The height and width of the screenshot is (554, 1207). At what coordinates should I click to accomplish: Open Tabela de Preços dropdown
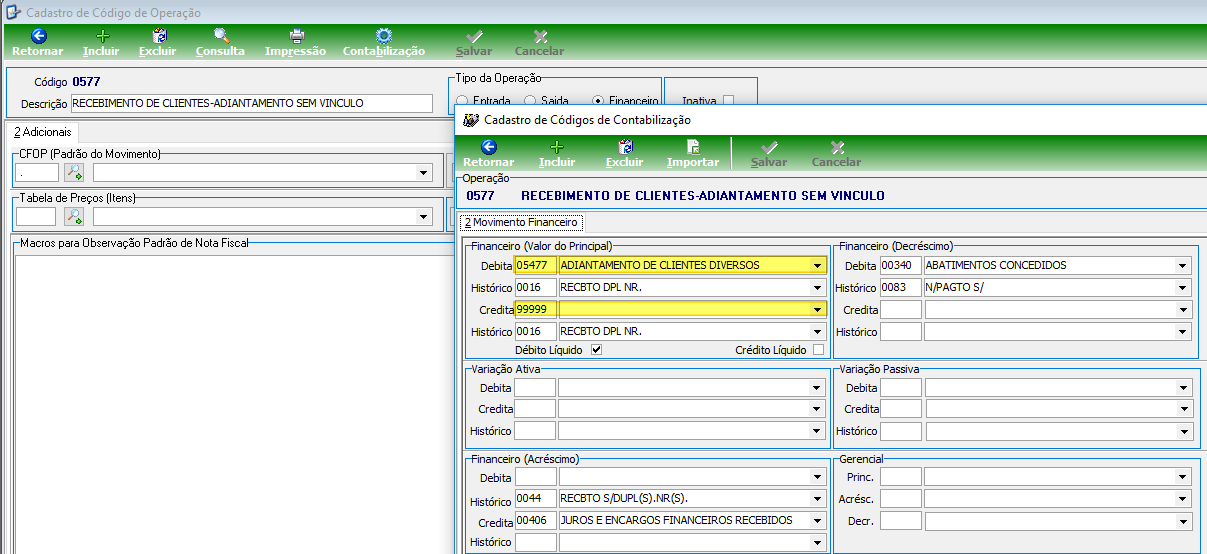pos(424,217)
